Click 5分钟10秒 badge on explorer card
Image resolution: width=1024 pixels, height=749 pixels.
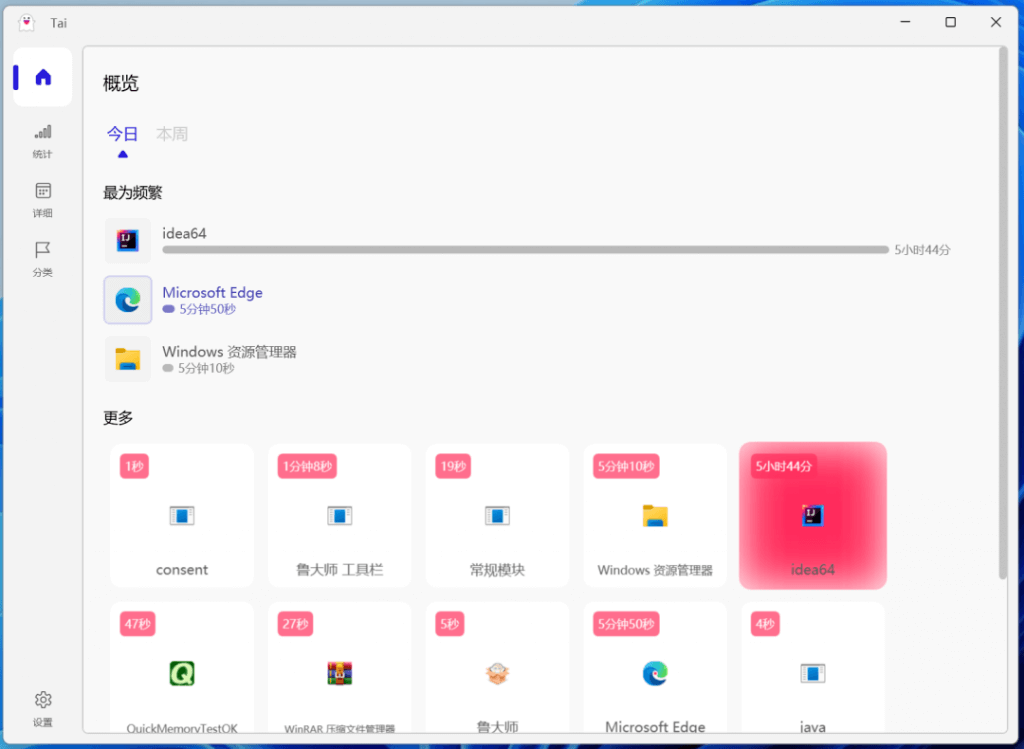tap(626, 466)
